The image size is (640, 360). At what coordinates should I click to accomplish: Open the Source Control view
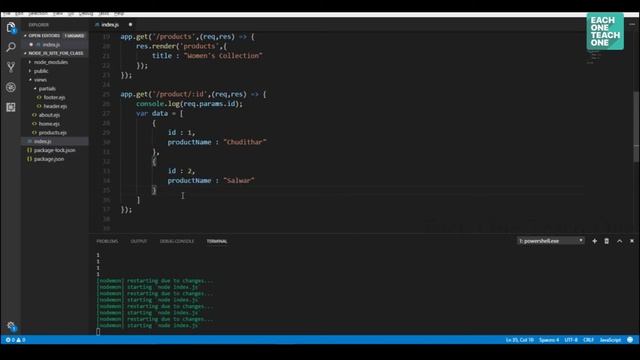pyautogui.click(x=11, y=67)
